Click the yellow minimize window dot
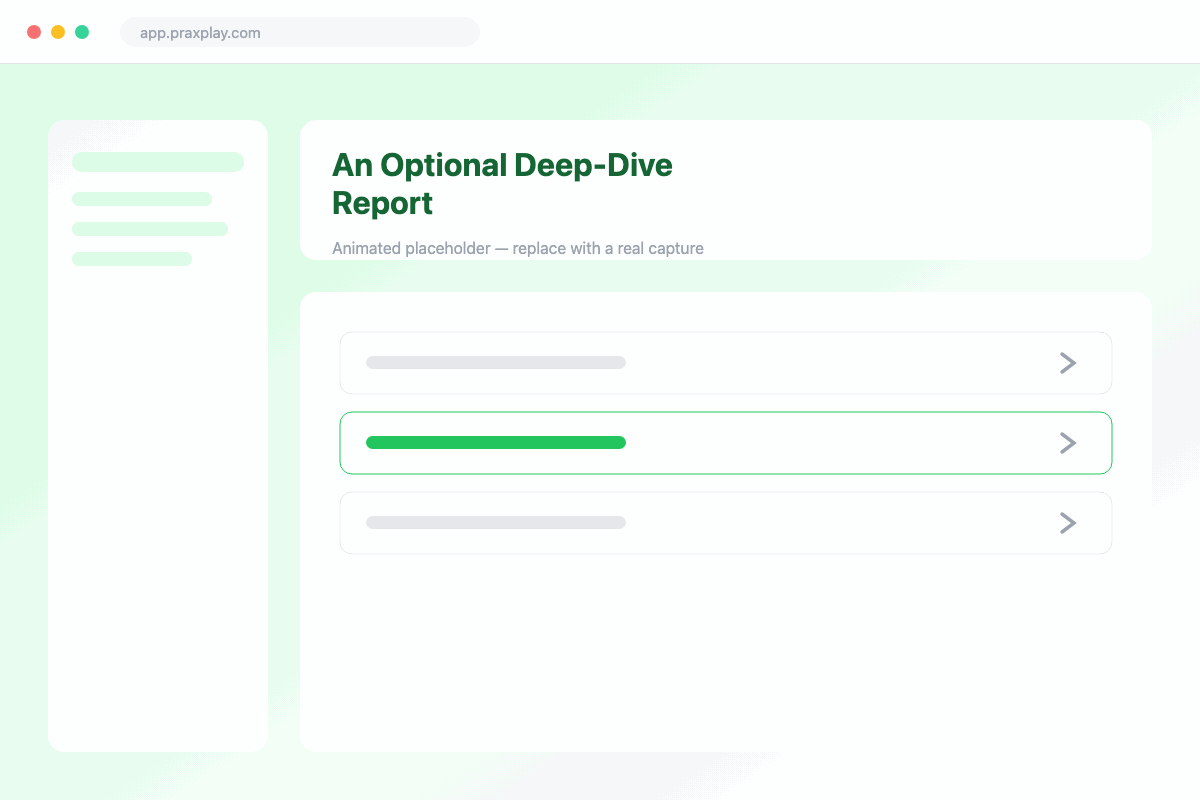This screenshot has height=800, width=1200. tap(58, 32)
